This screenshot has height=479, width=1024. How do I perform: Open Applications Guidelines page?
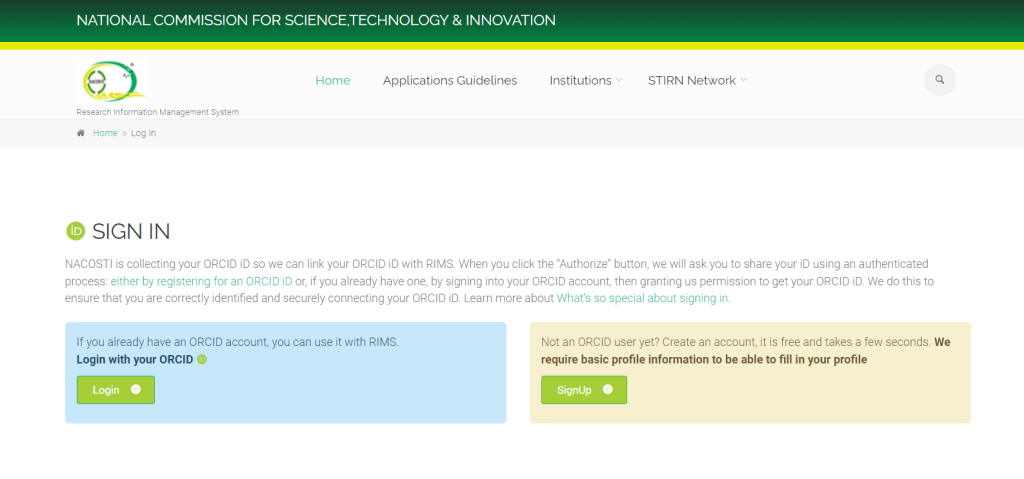click(x=450, y=80)
